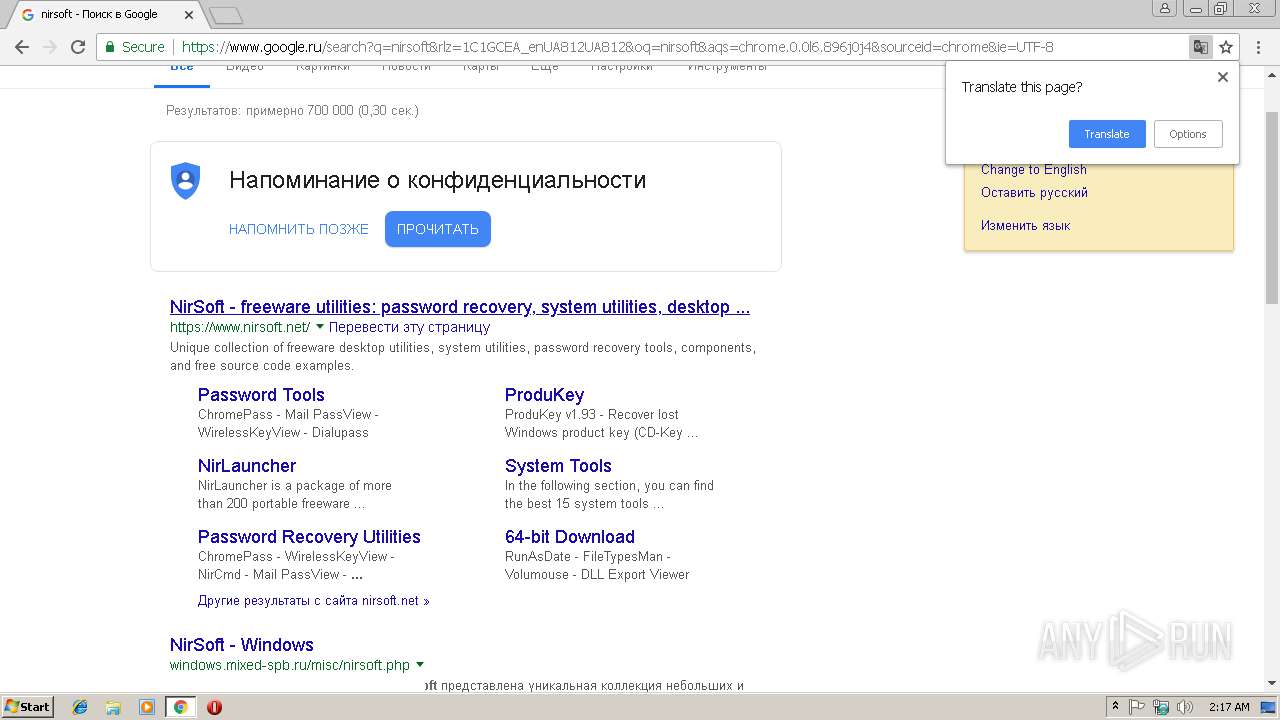Click the Show desktop tray icon
The height and width of the screenshot is (720, 1280).
1268,707
